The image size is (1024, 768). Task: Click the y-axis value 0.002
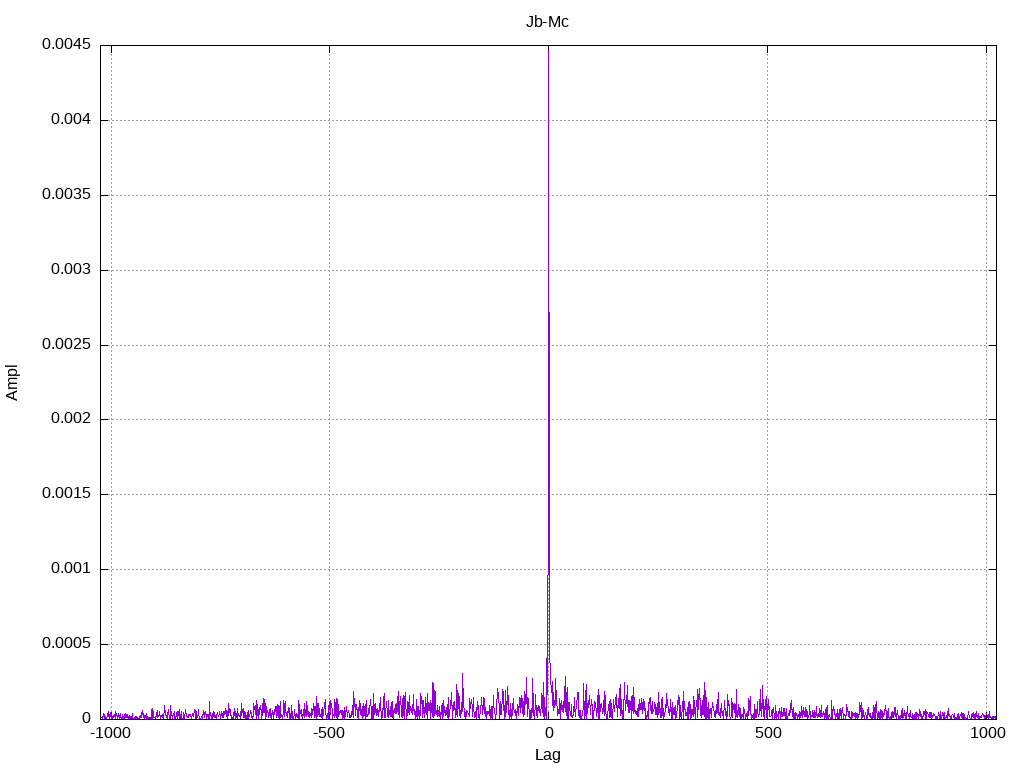pyautogui.click(x=71, y=418)
